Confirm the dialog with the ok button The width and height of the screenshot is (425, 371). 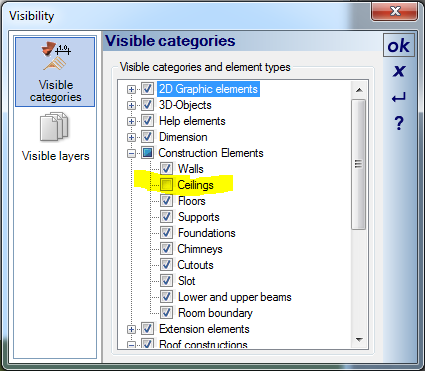pyautogui.click(x=399, y=45)
